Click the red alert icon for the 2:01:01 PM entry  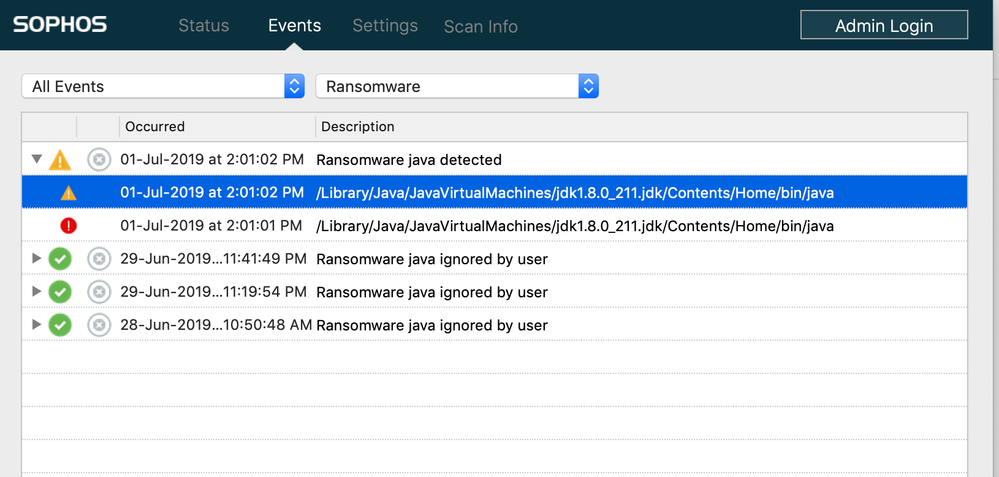coord(68,225)
